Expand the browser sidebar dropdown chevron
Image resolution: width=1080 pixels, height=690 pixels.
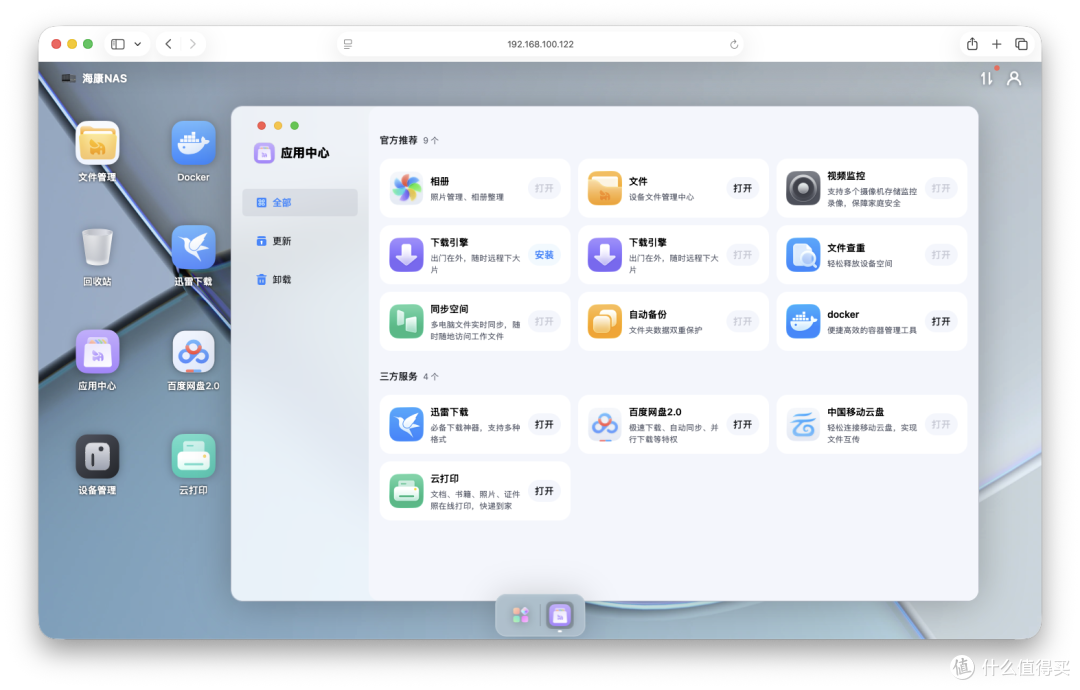138,44
